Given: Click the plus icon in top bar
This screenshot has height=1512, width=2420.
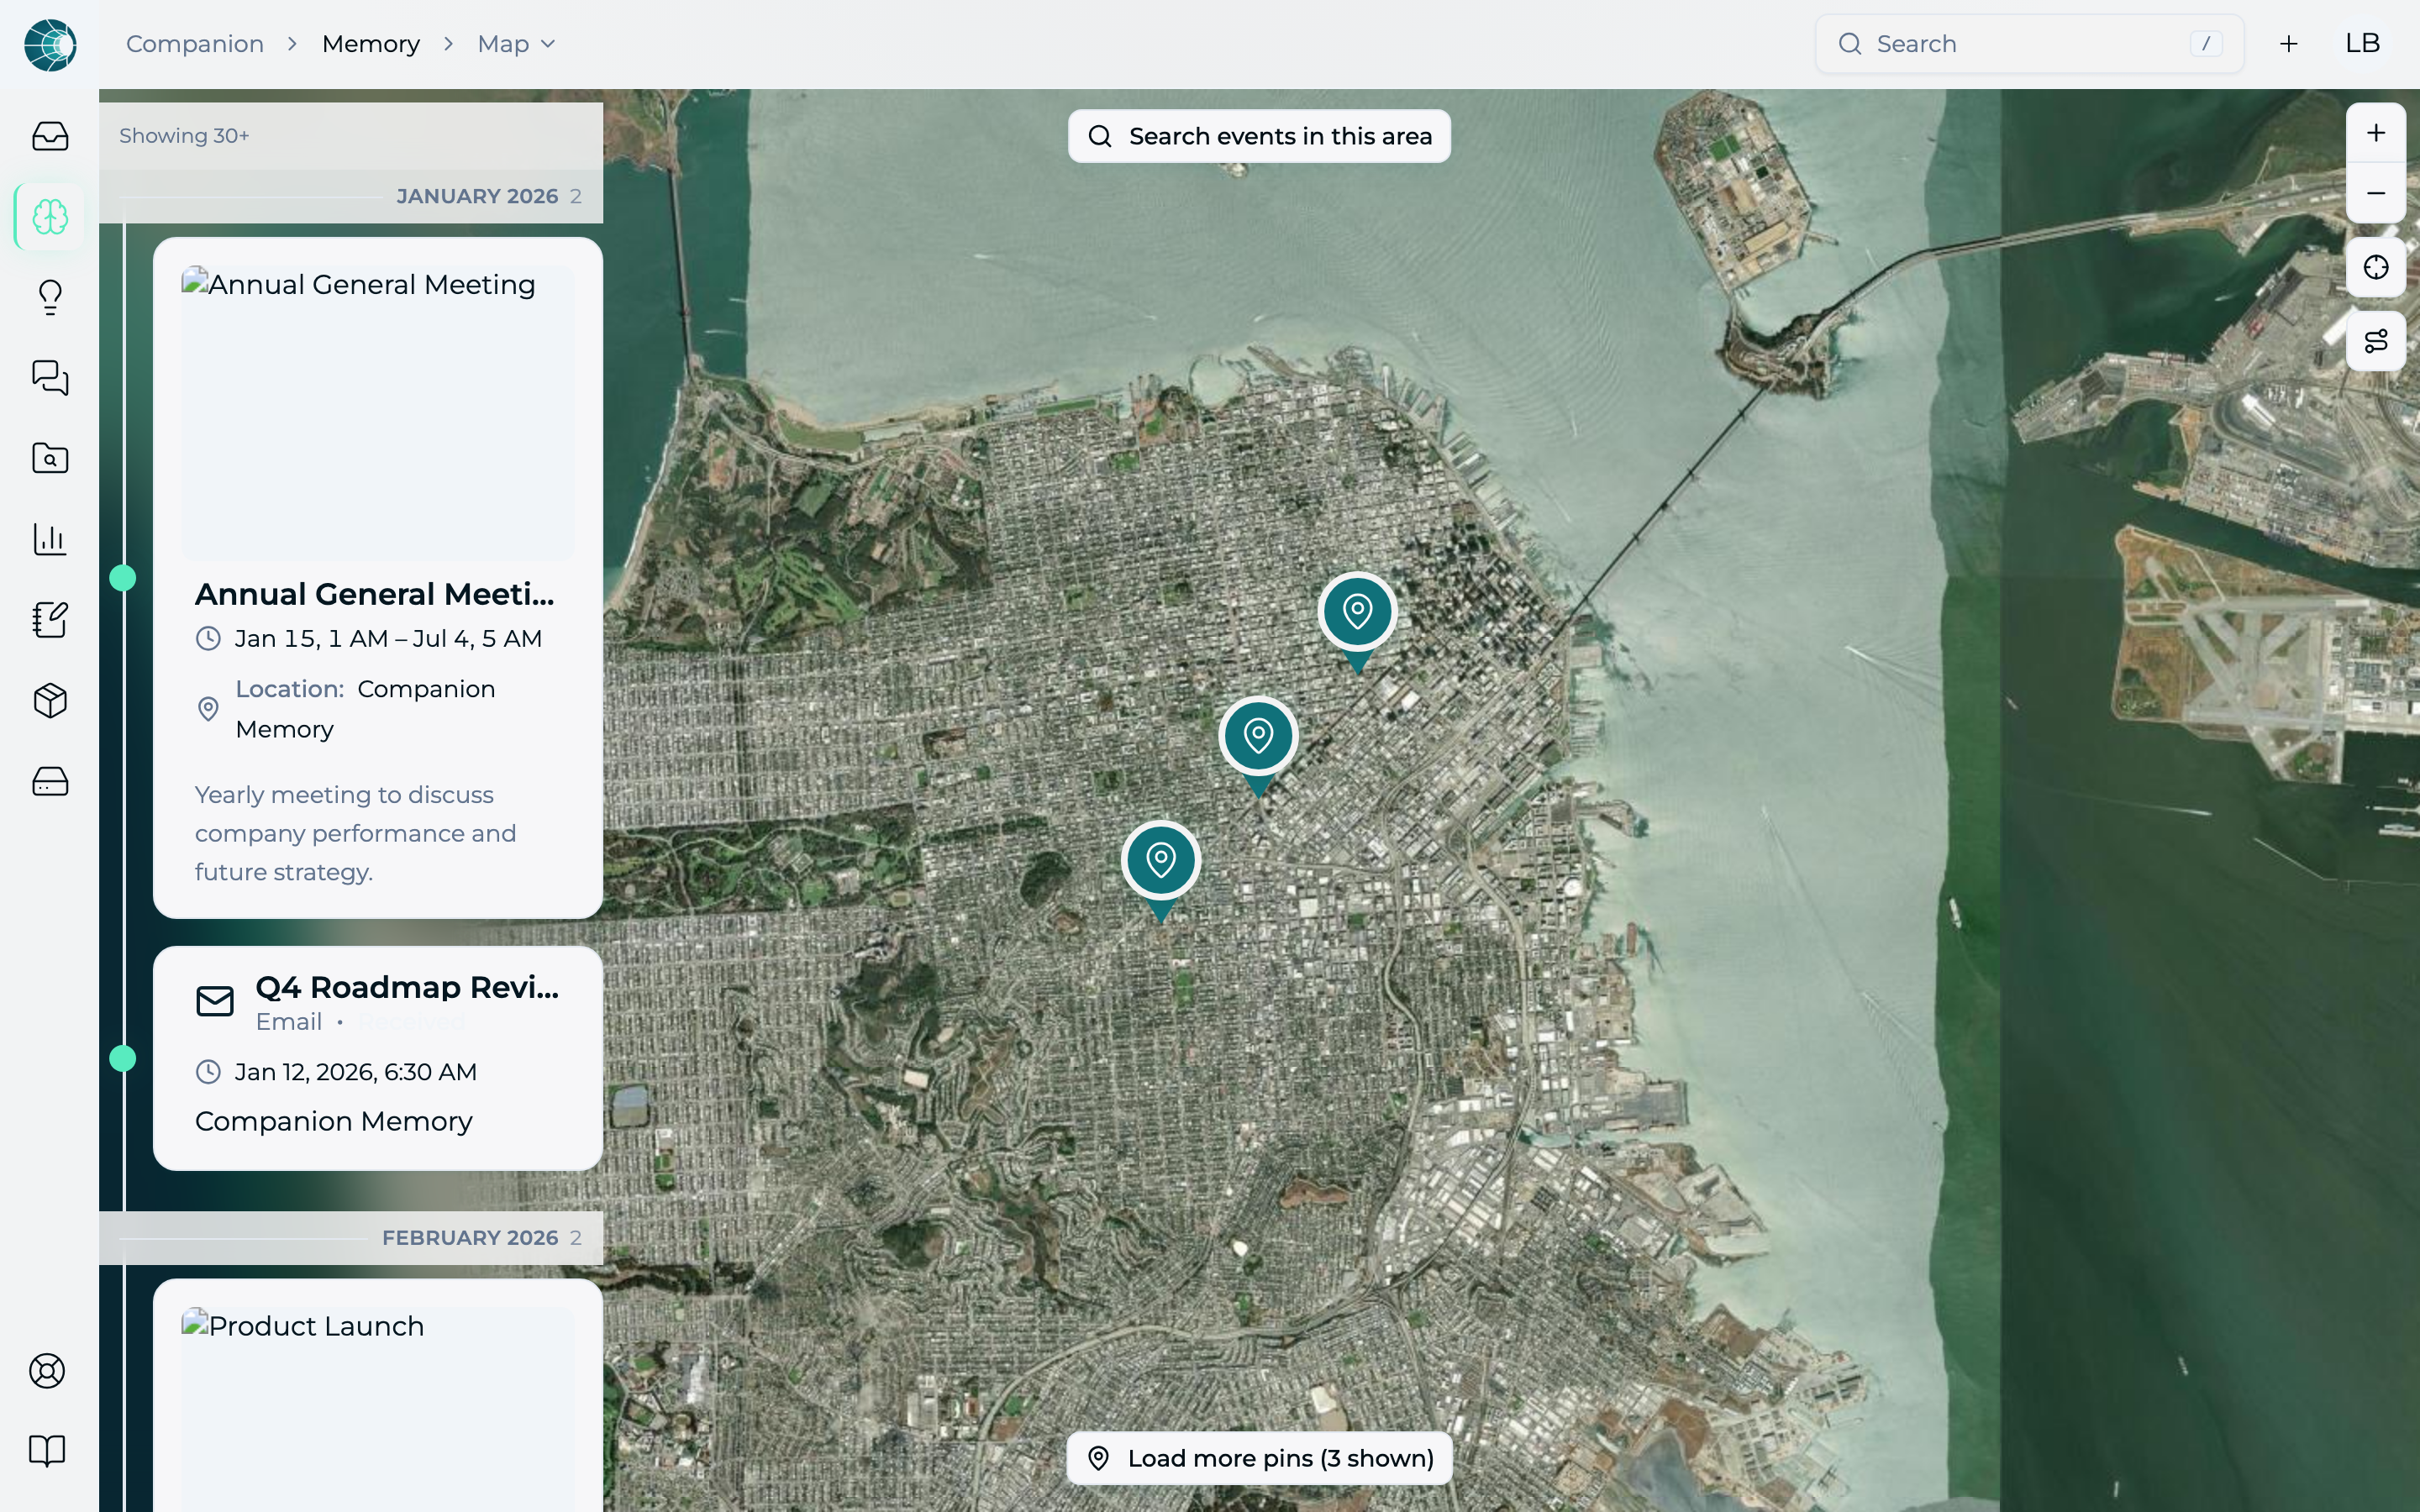Looking at the screenshot, I should 2289,44.
